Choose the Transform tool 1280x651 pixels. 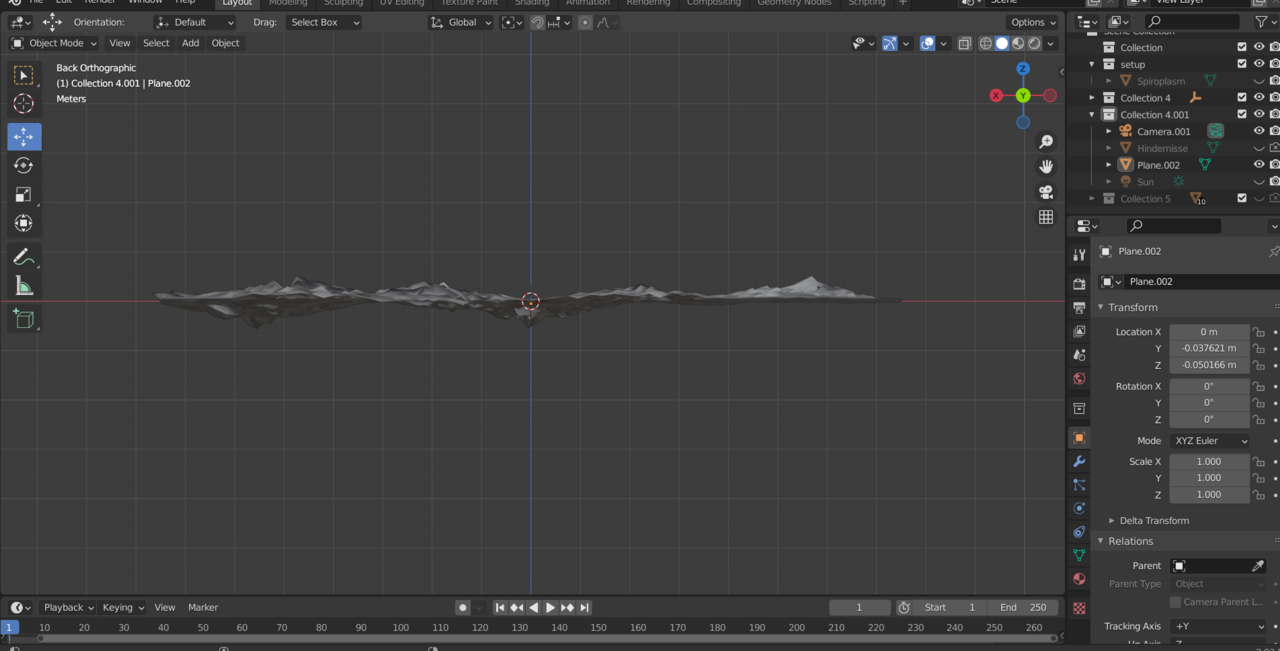pyautogui.click(x=24, y=223)
